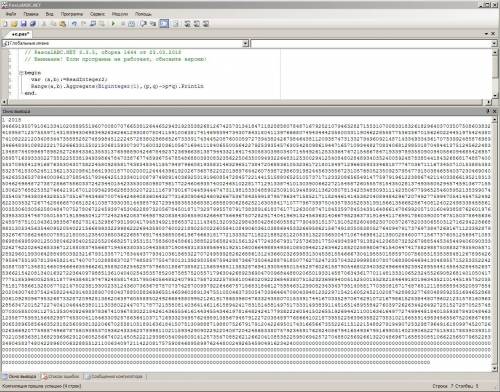Open the Вид menu
The height and width of the screenshot is (392, 500).
(49, 14)
